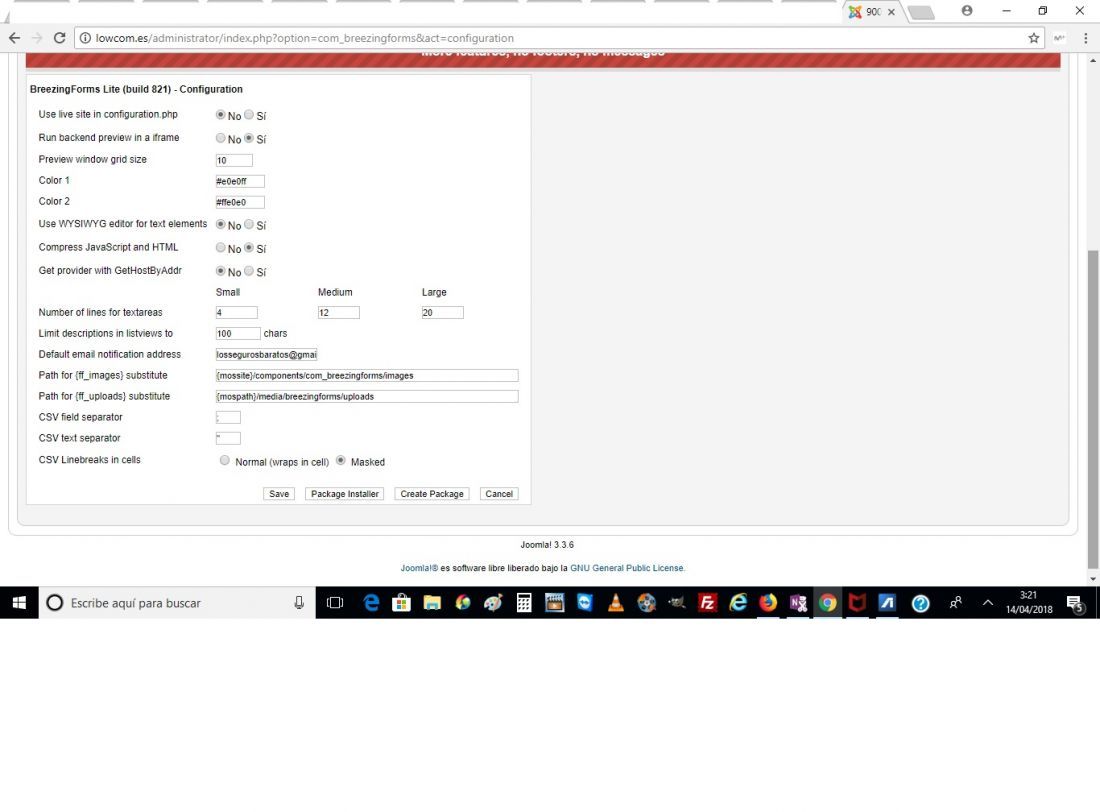The width and height of the screenshot is (1100, 812).
Task: Switch to the Joomla '900' browser tab
Action: [872, 12]
